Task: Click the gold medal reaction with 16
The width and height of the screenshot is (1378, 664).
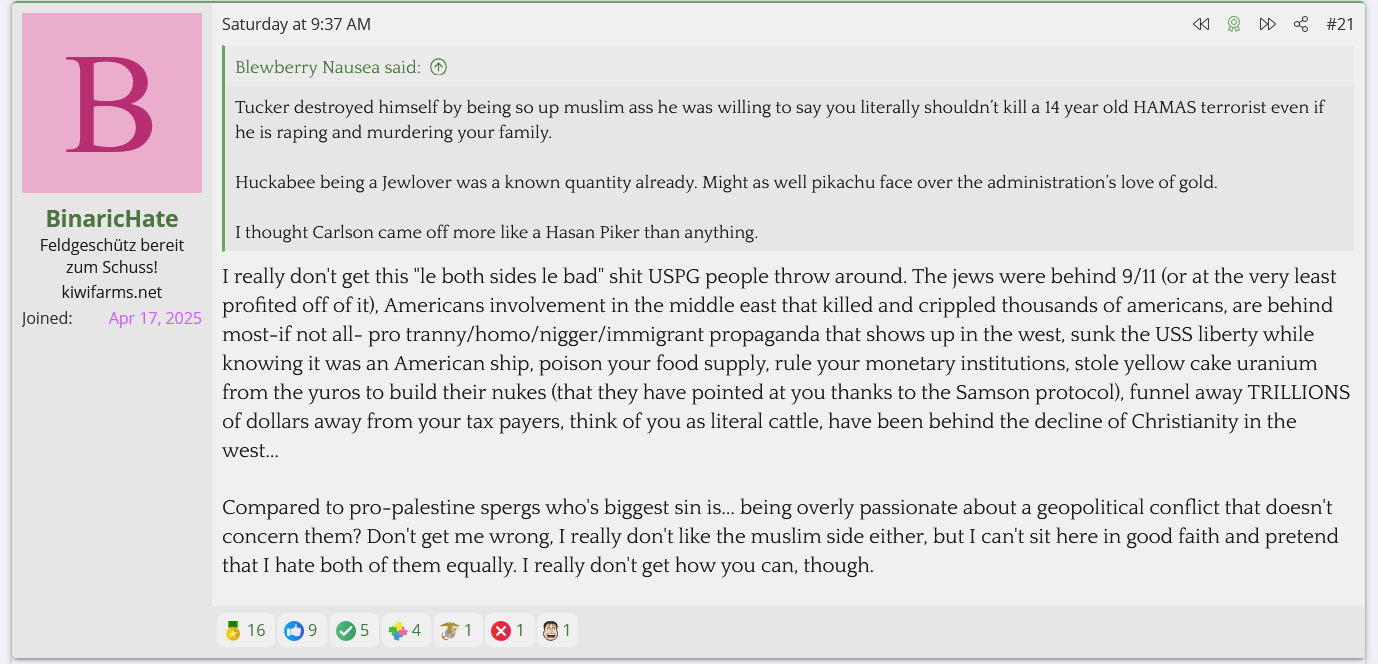Action: (245, 630)
